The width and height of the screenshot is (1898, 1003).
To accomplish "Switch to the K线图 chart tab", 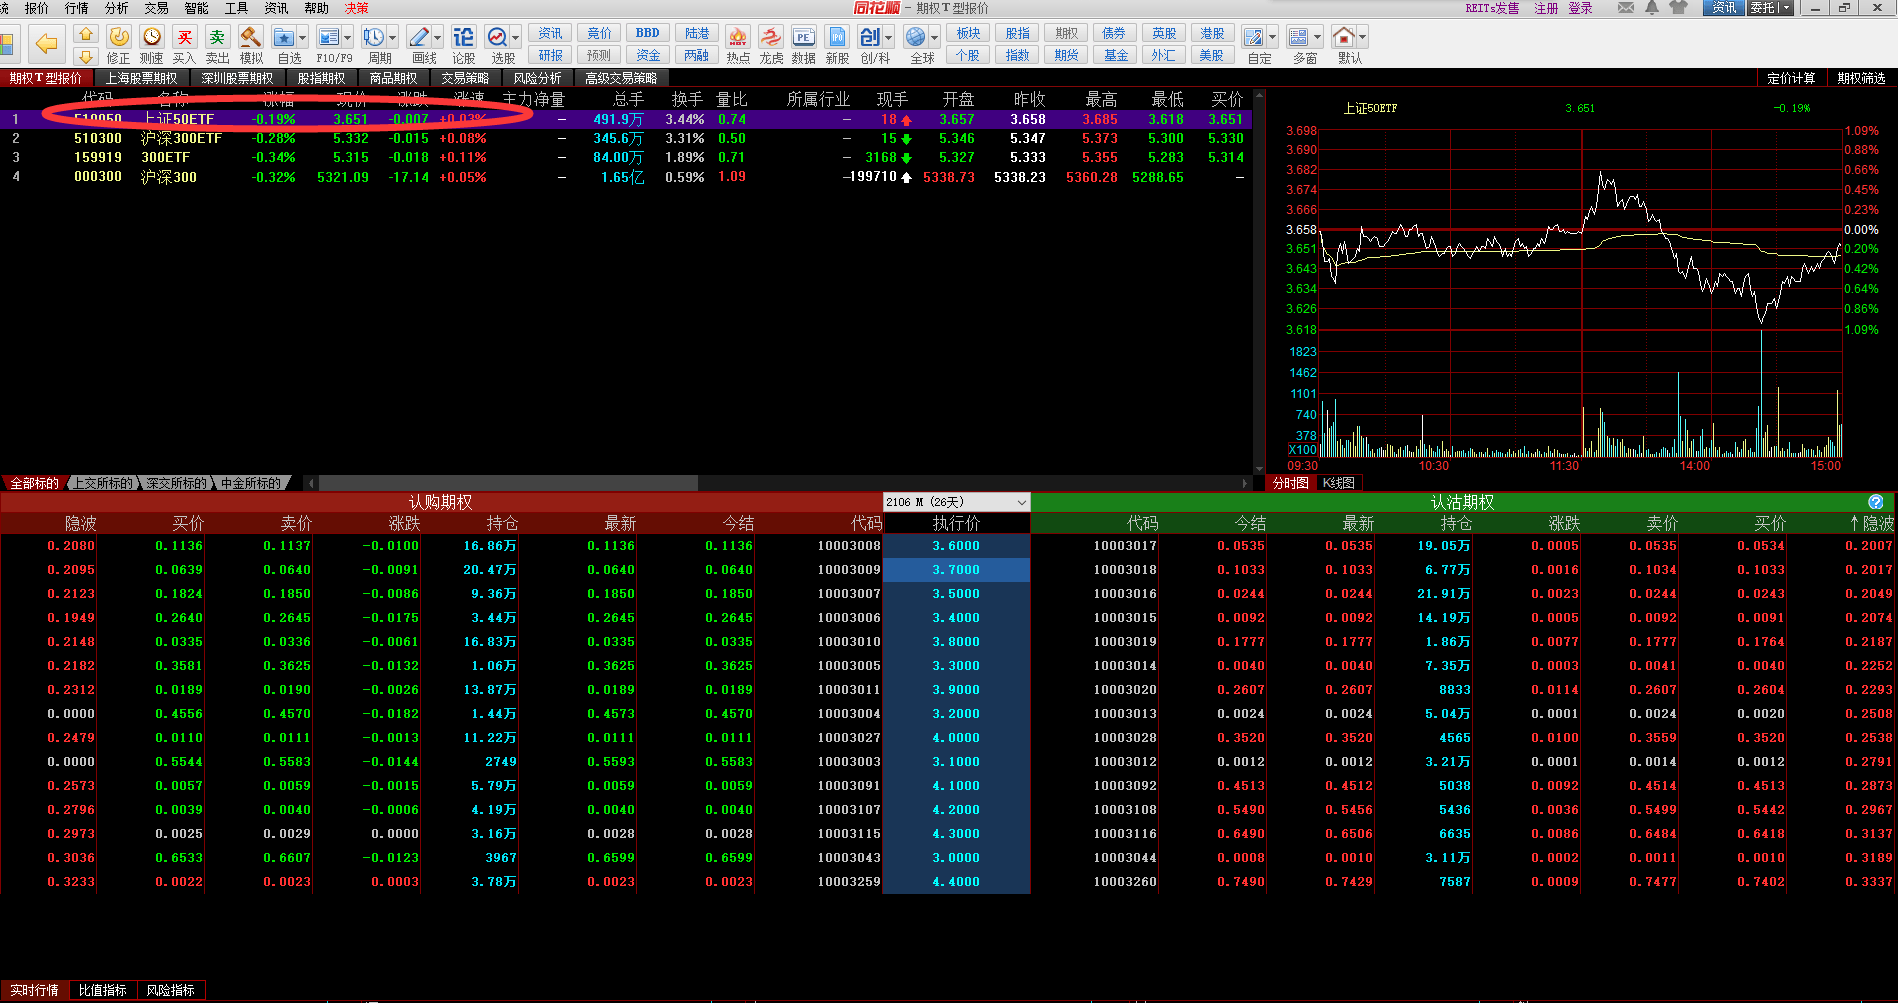I will 1338,483.
